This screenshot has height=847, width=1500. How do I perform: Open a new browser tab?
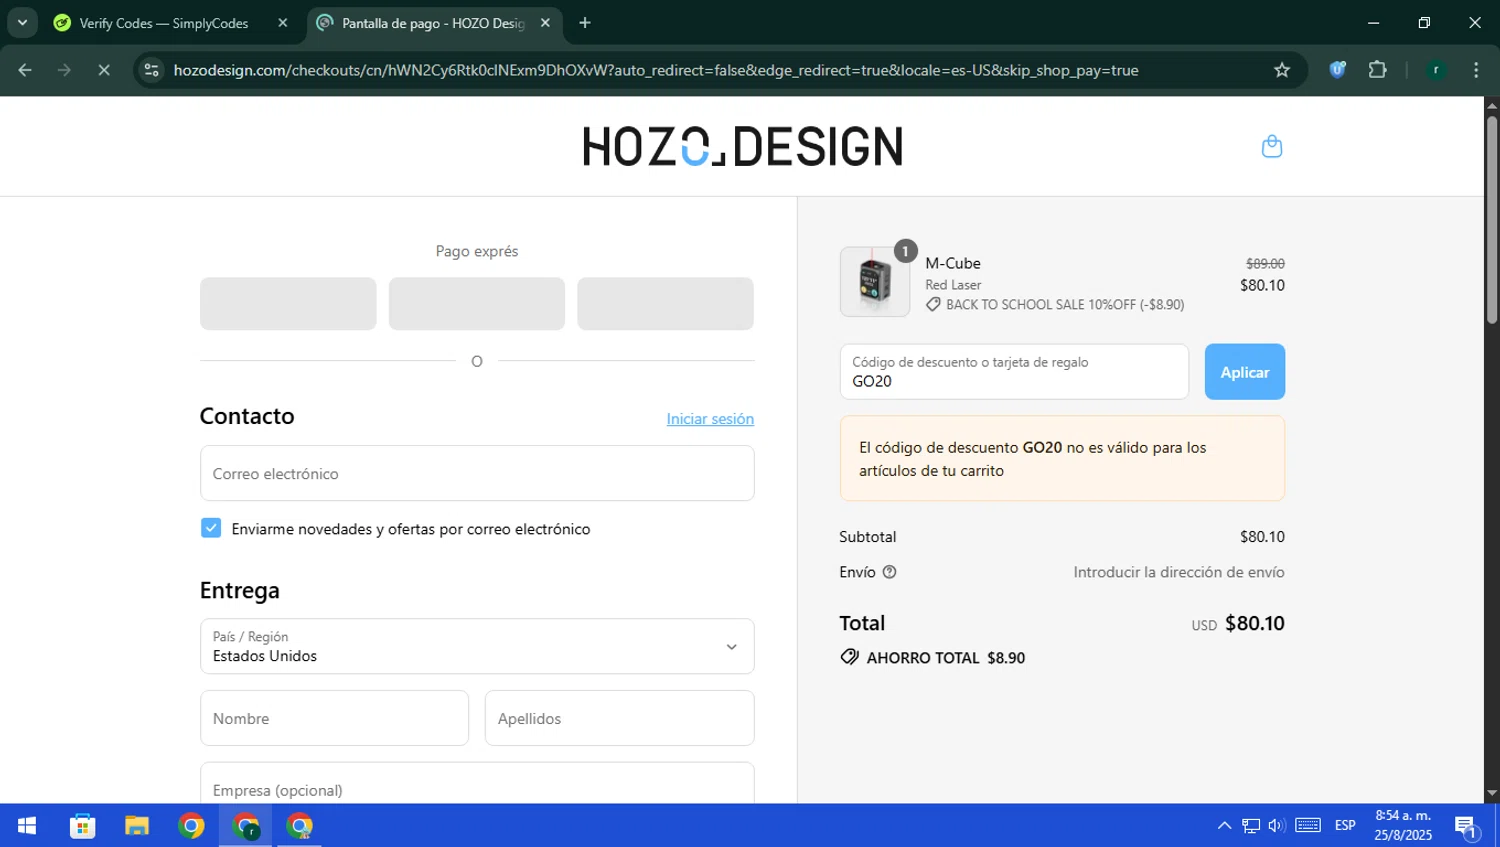[585, 23]
